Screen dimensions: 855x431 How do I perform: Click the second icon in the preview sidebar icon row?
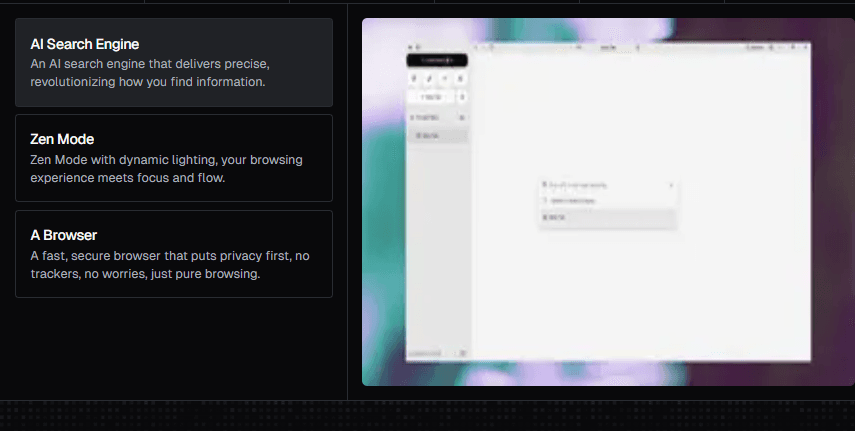pyautogui.click(x=429, y=78)
